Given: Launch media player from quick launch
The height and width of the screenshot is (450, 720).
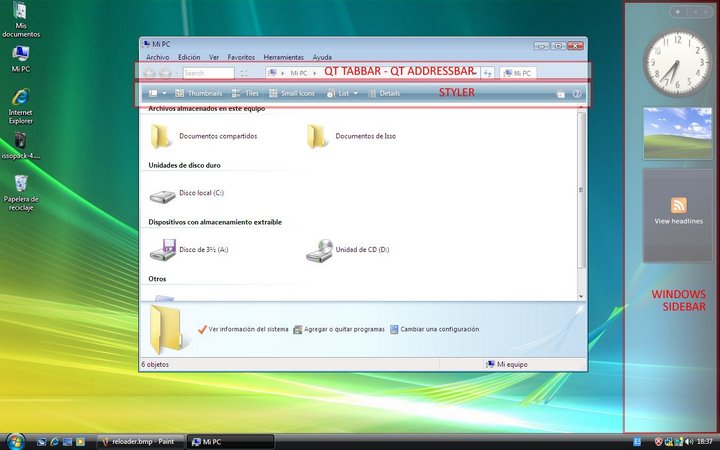Looking at the screenshot, I should coord(80,442).
